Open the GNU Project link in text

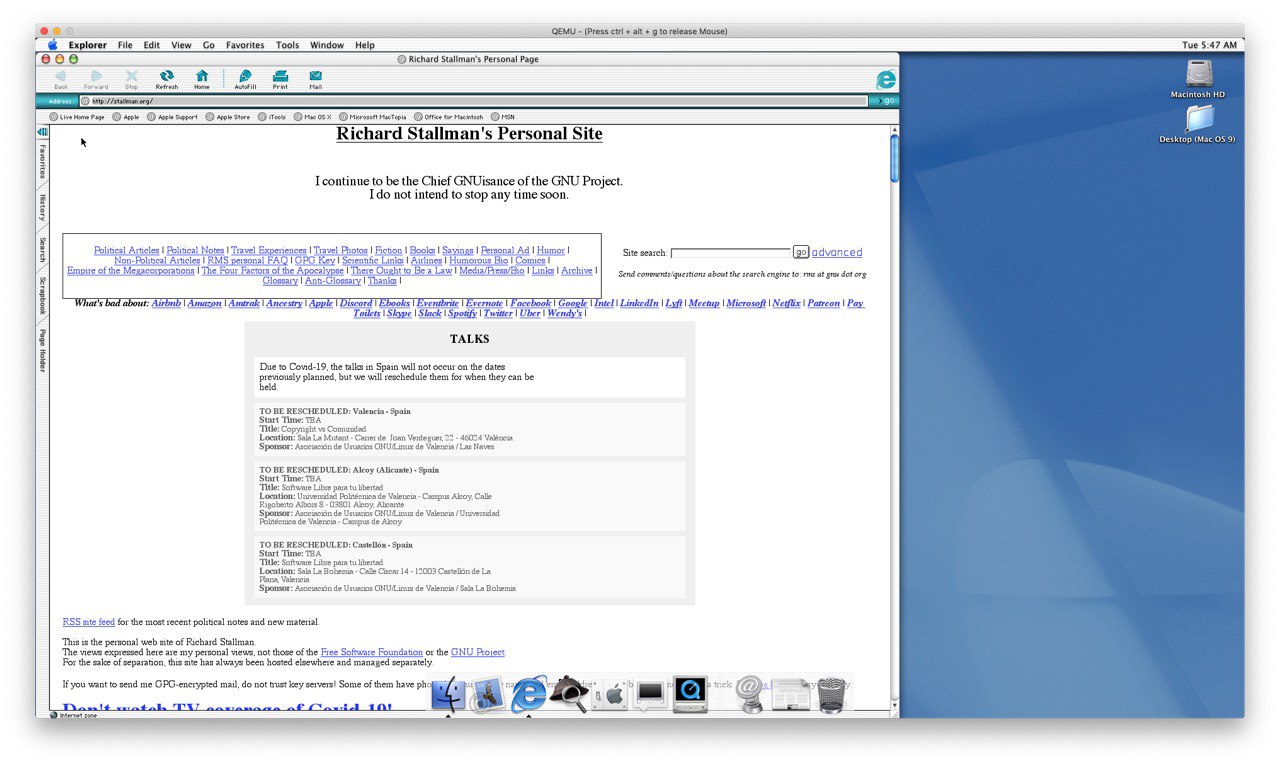(x=478, y=652)
